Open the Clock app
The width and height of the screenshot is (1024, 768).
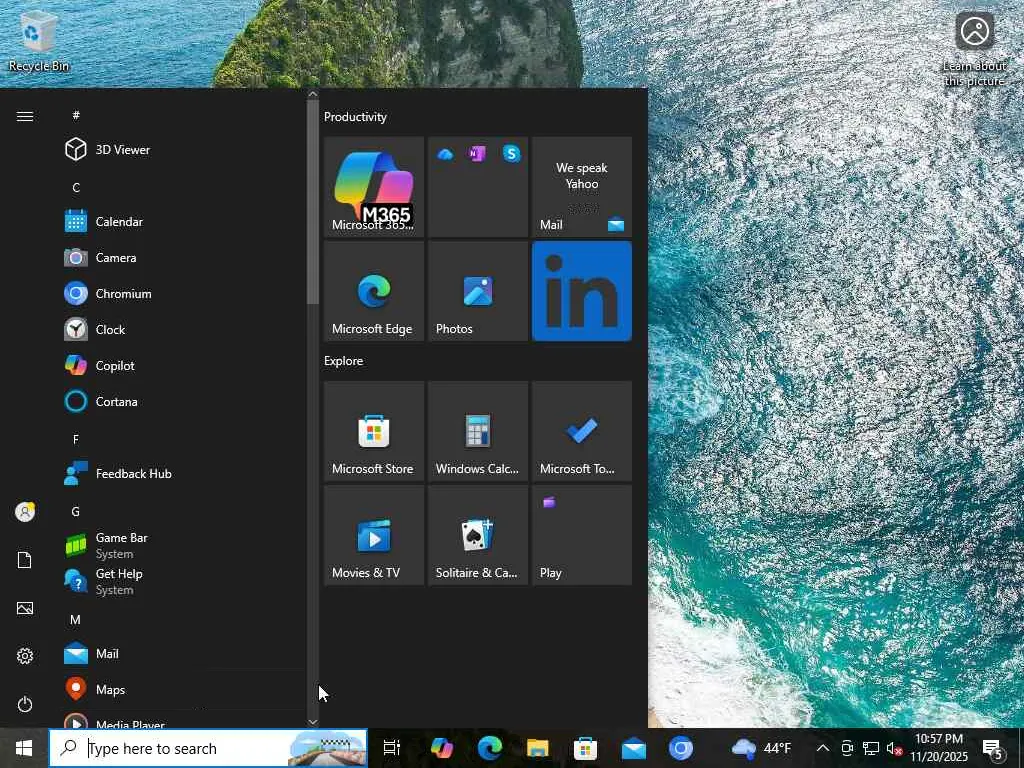[x=182, y=329]
